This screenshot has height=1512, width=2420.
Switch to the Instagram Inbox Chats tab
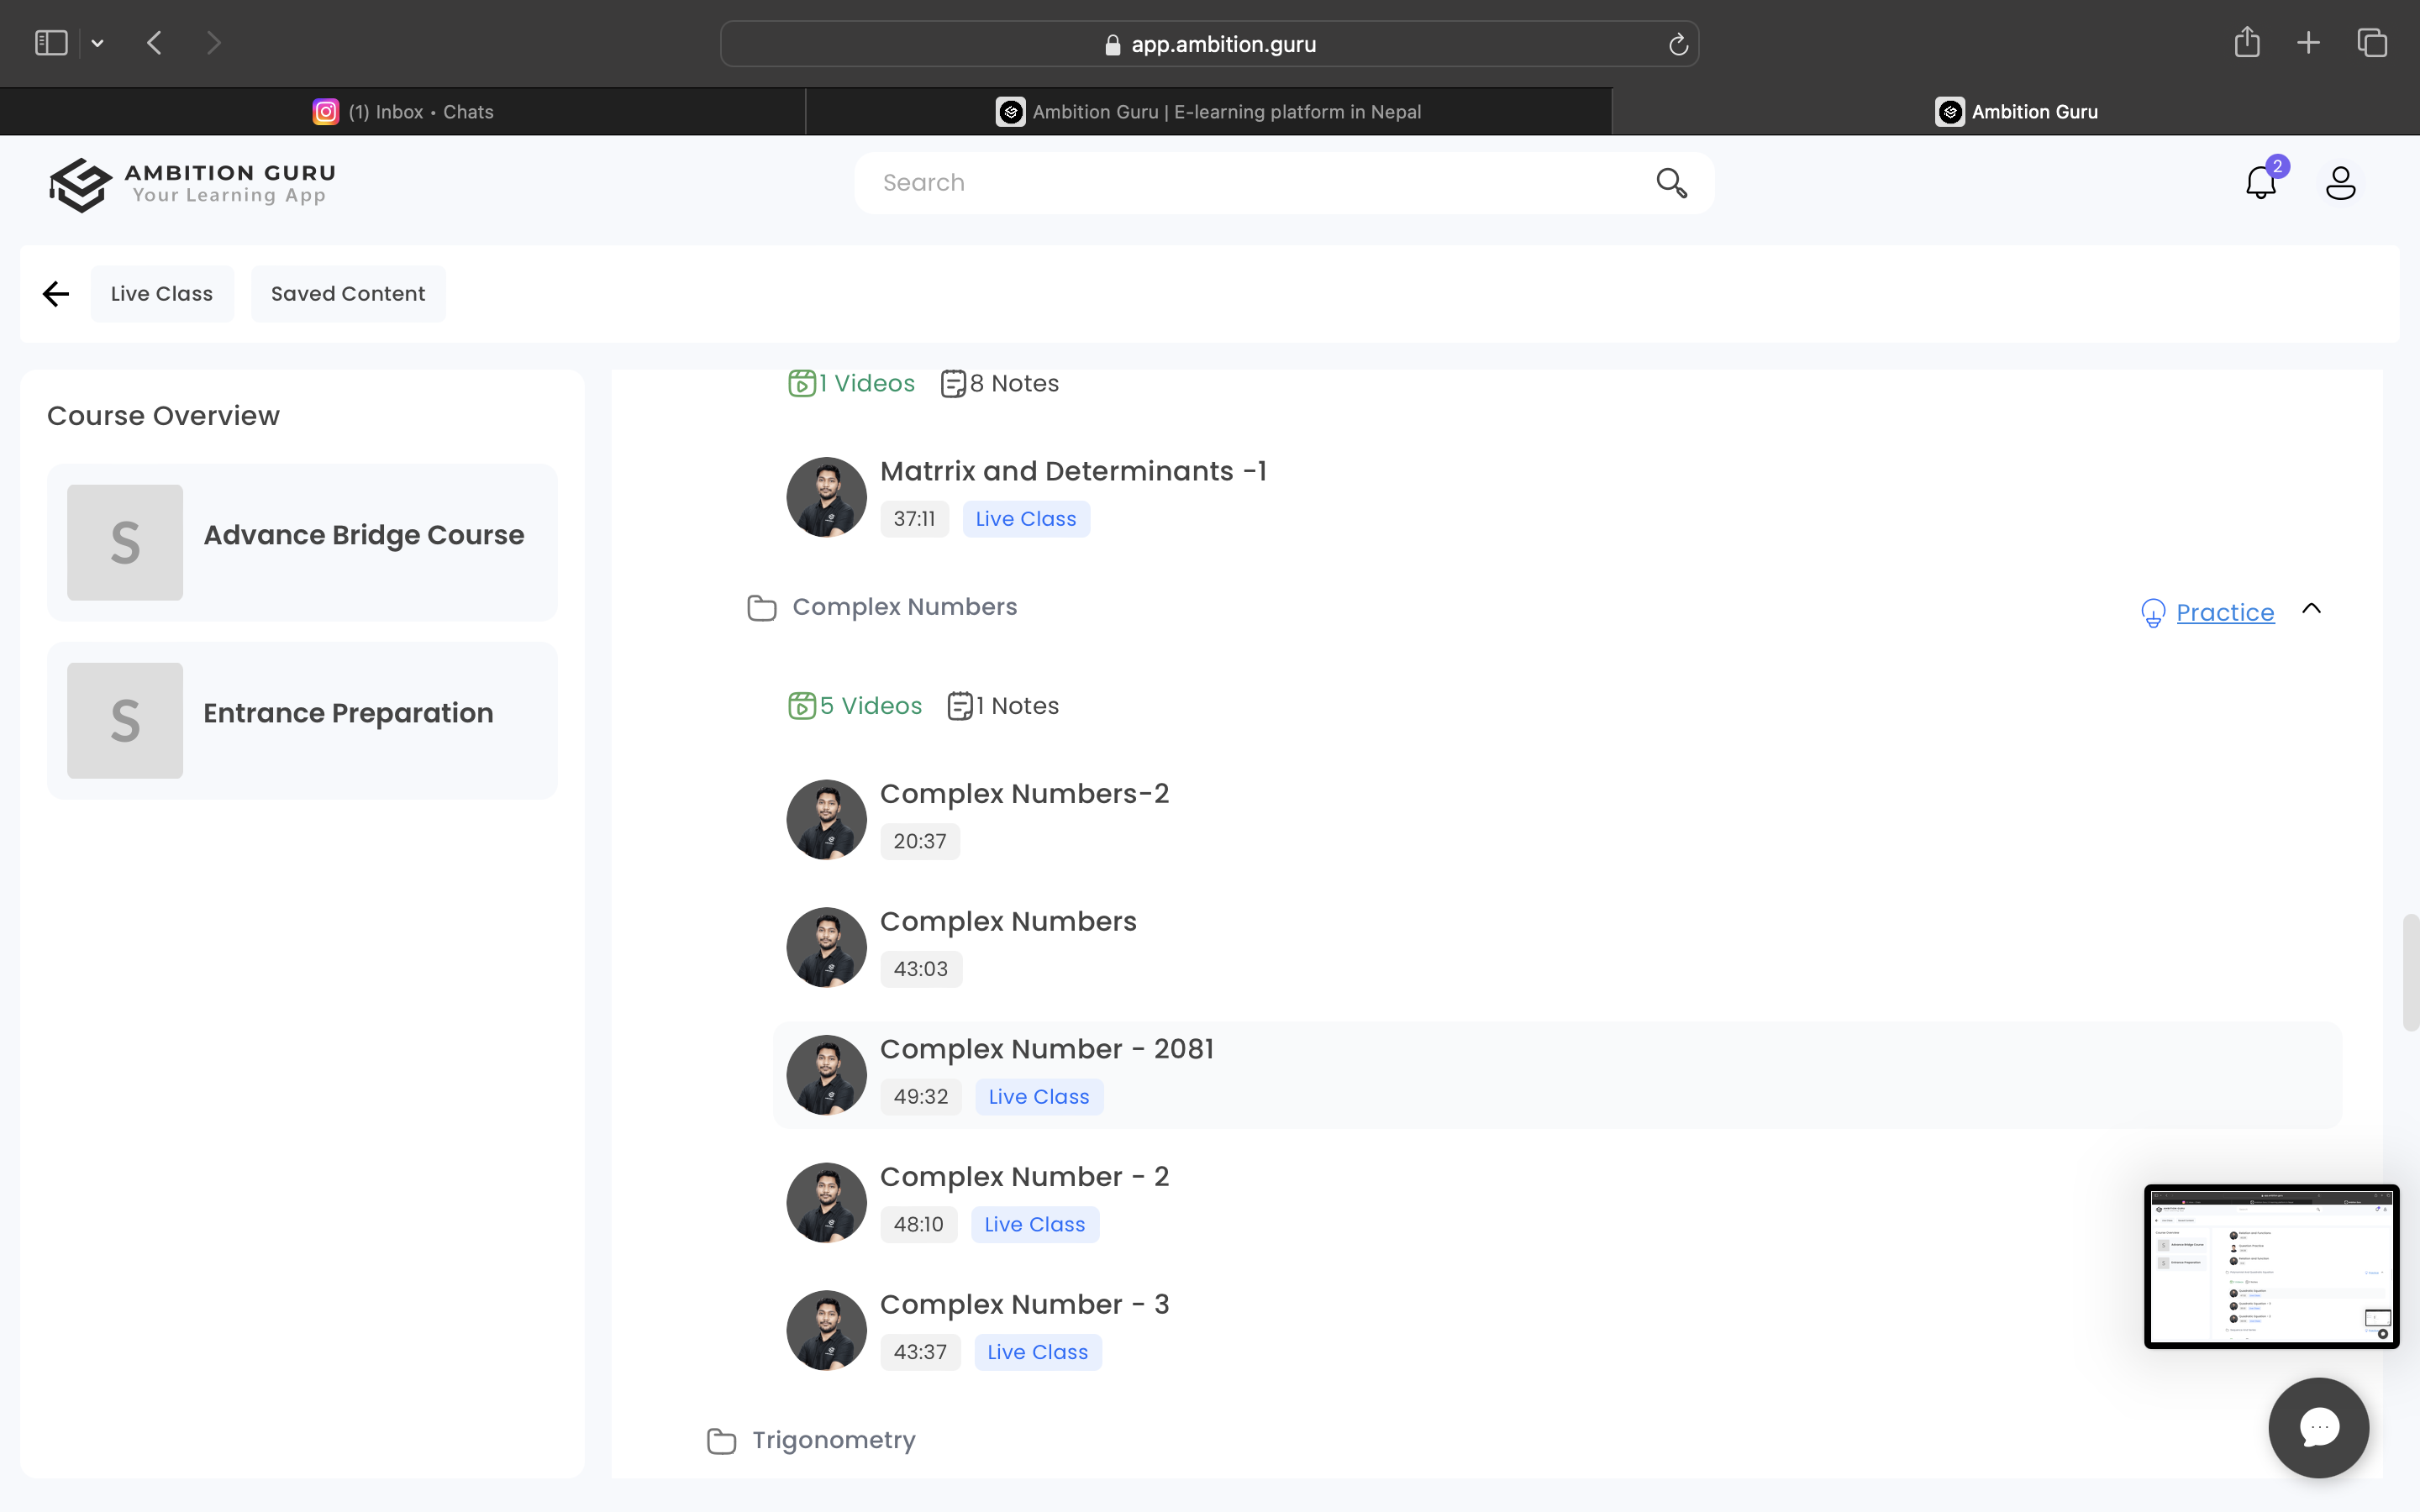403,112
